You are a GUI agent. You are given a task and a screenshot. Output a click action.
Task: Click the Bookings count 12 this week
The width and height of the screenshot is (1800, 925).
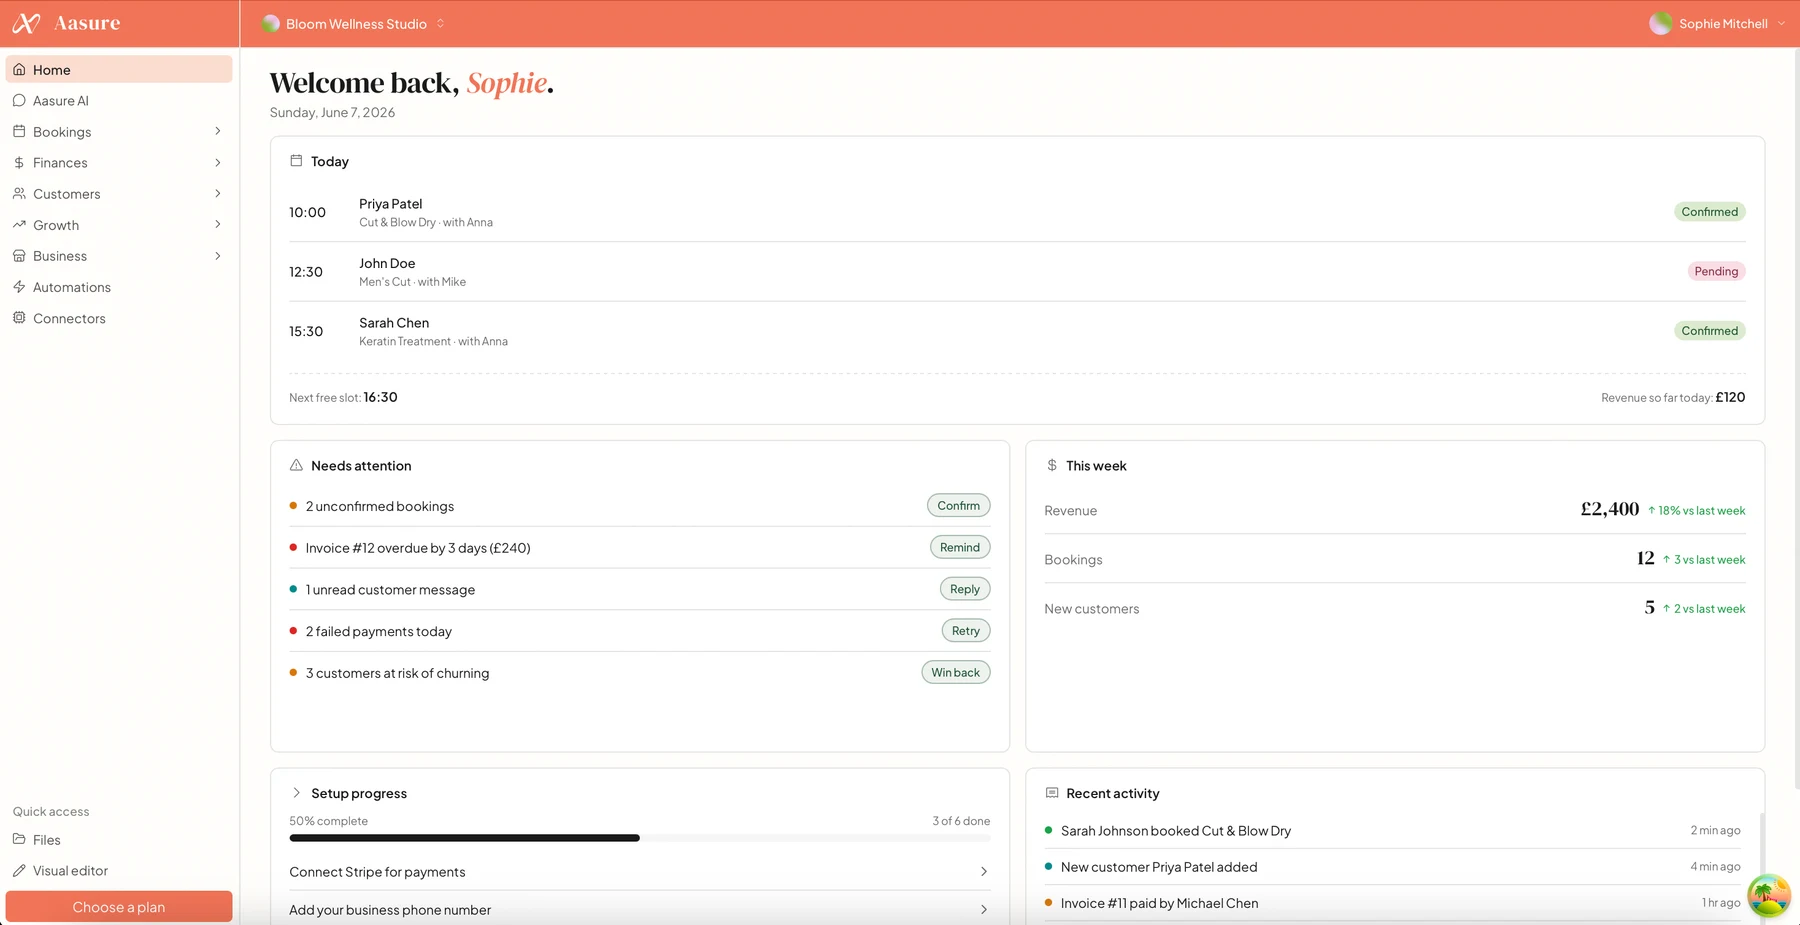tap(1645, 558)
